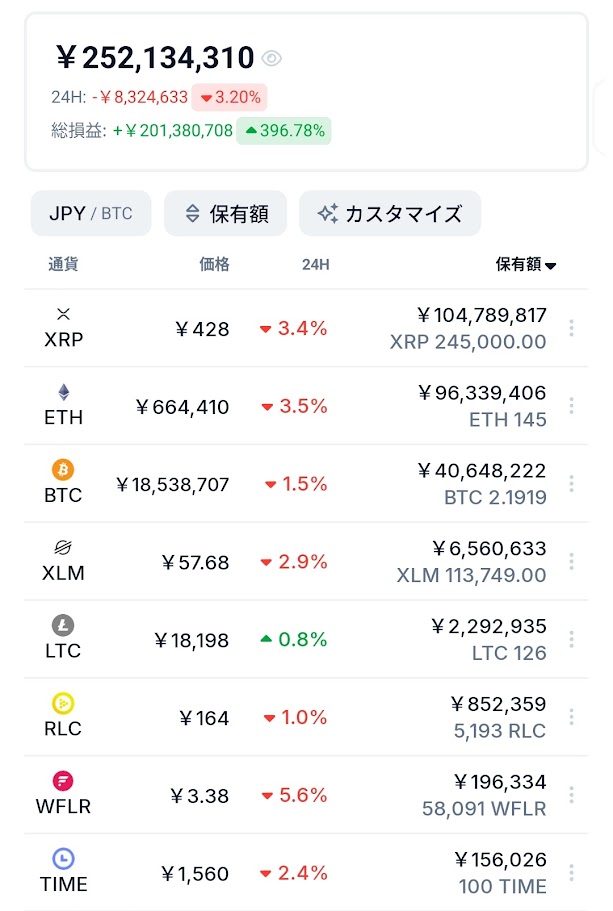
Task: Open the 保有額 sort selector button
Action: 226,213
